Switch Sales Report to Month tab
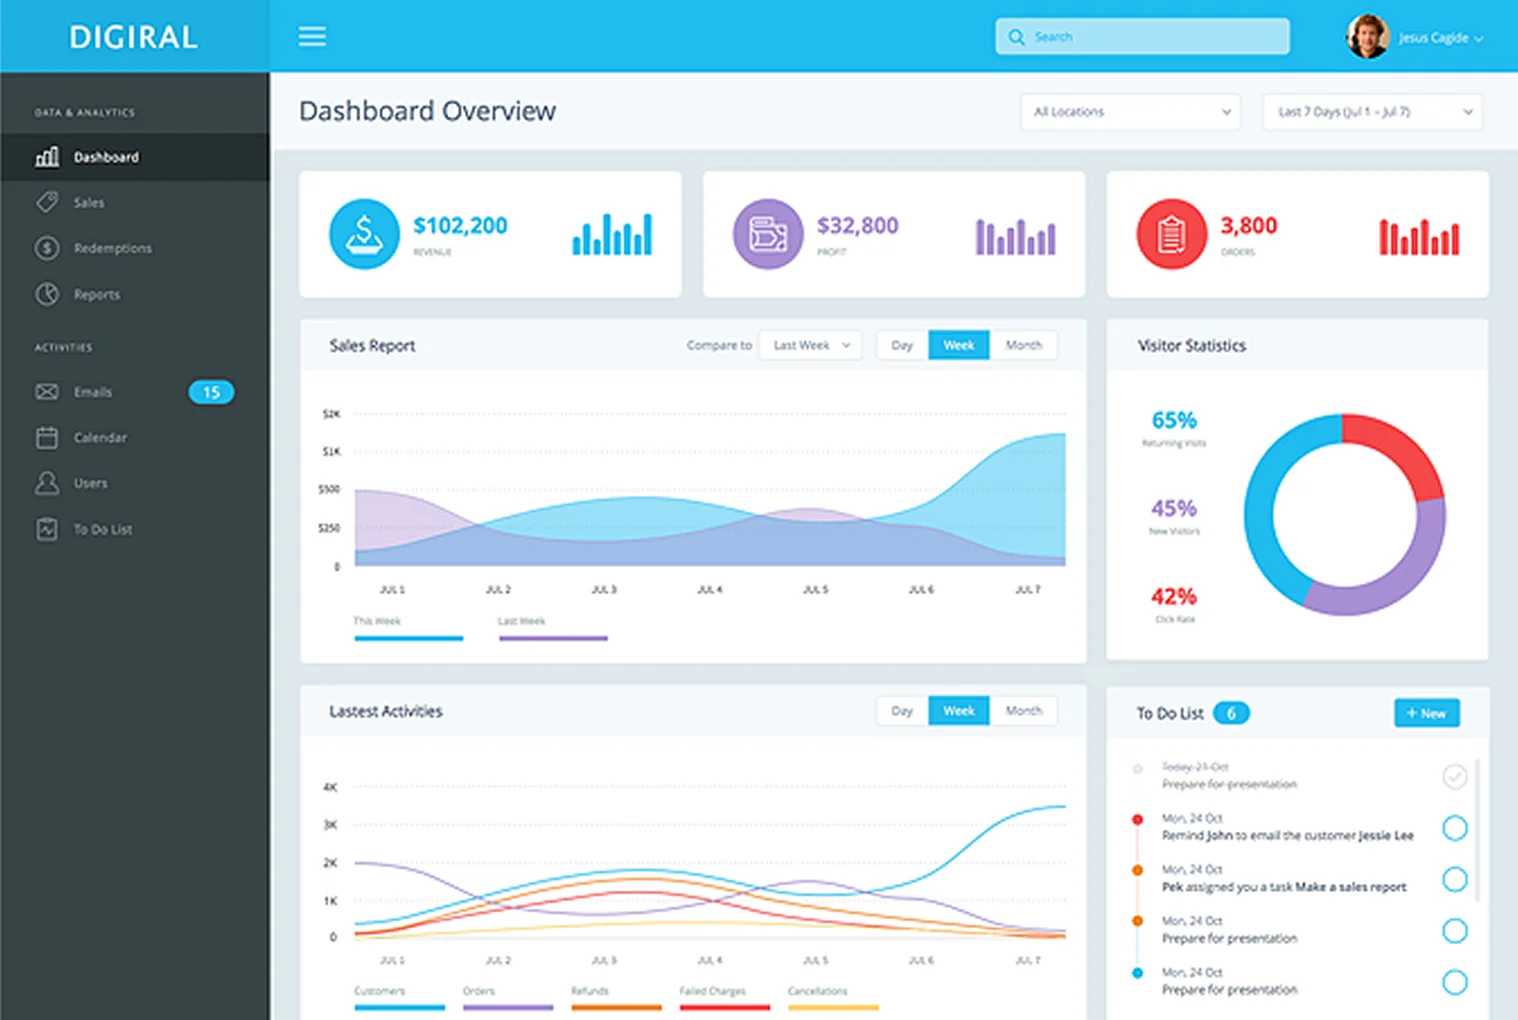The width and height of the screenshot is (1518, 1020). tap(1023, 345)
